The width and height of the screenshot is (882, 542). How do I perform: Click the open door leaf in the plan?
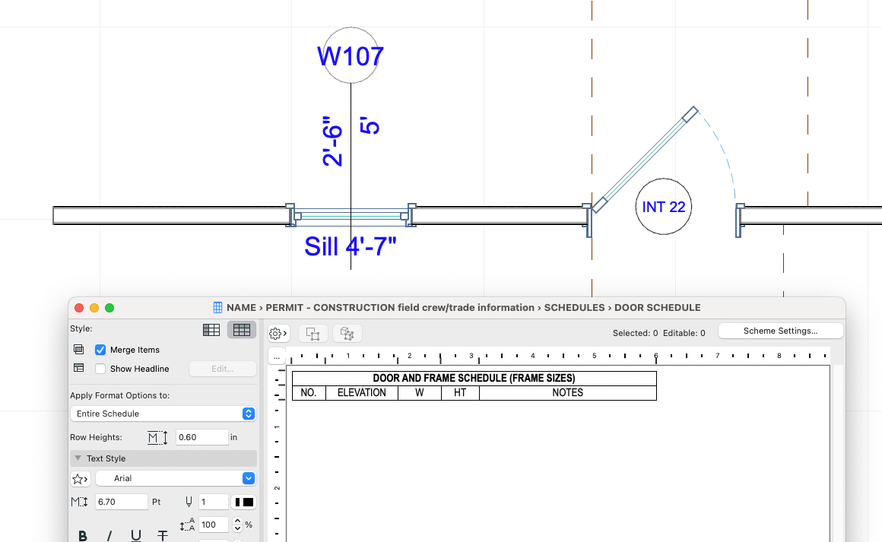point(646,160)
